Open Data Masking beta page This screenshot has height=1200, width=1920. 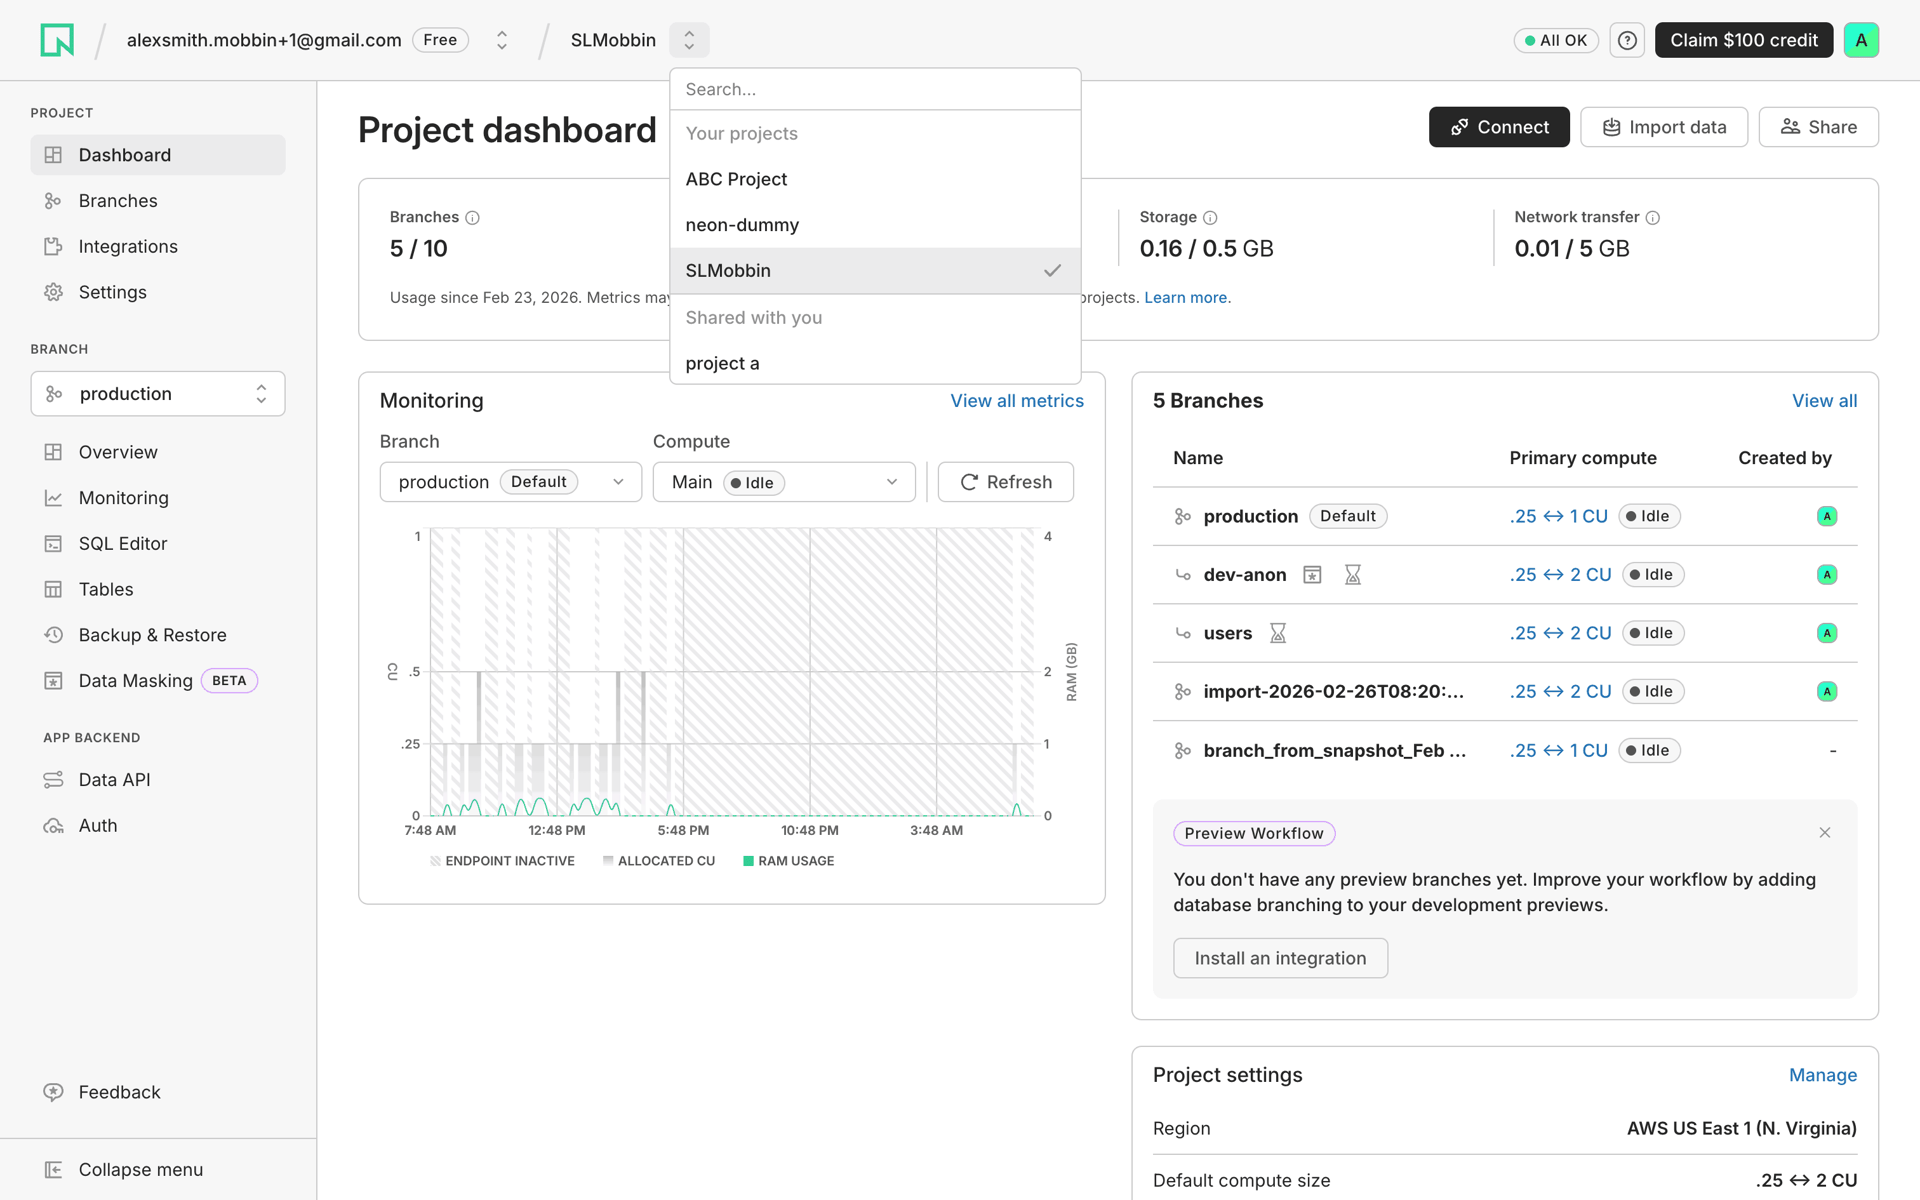coord(158,681)
